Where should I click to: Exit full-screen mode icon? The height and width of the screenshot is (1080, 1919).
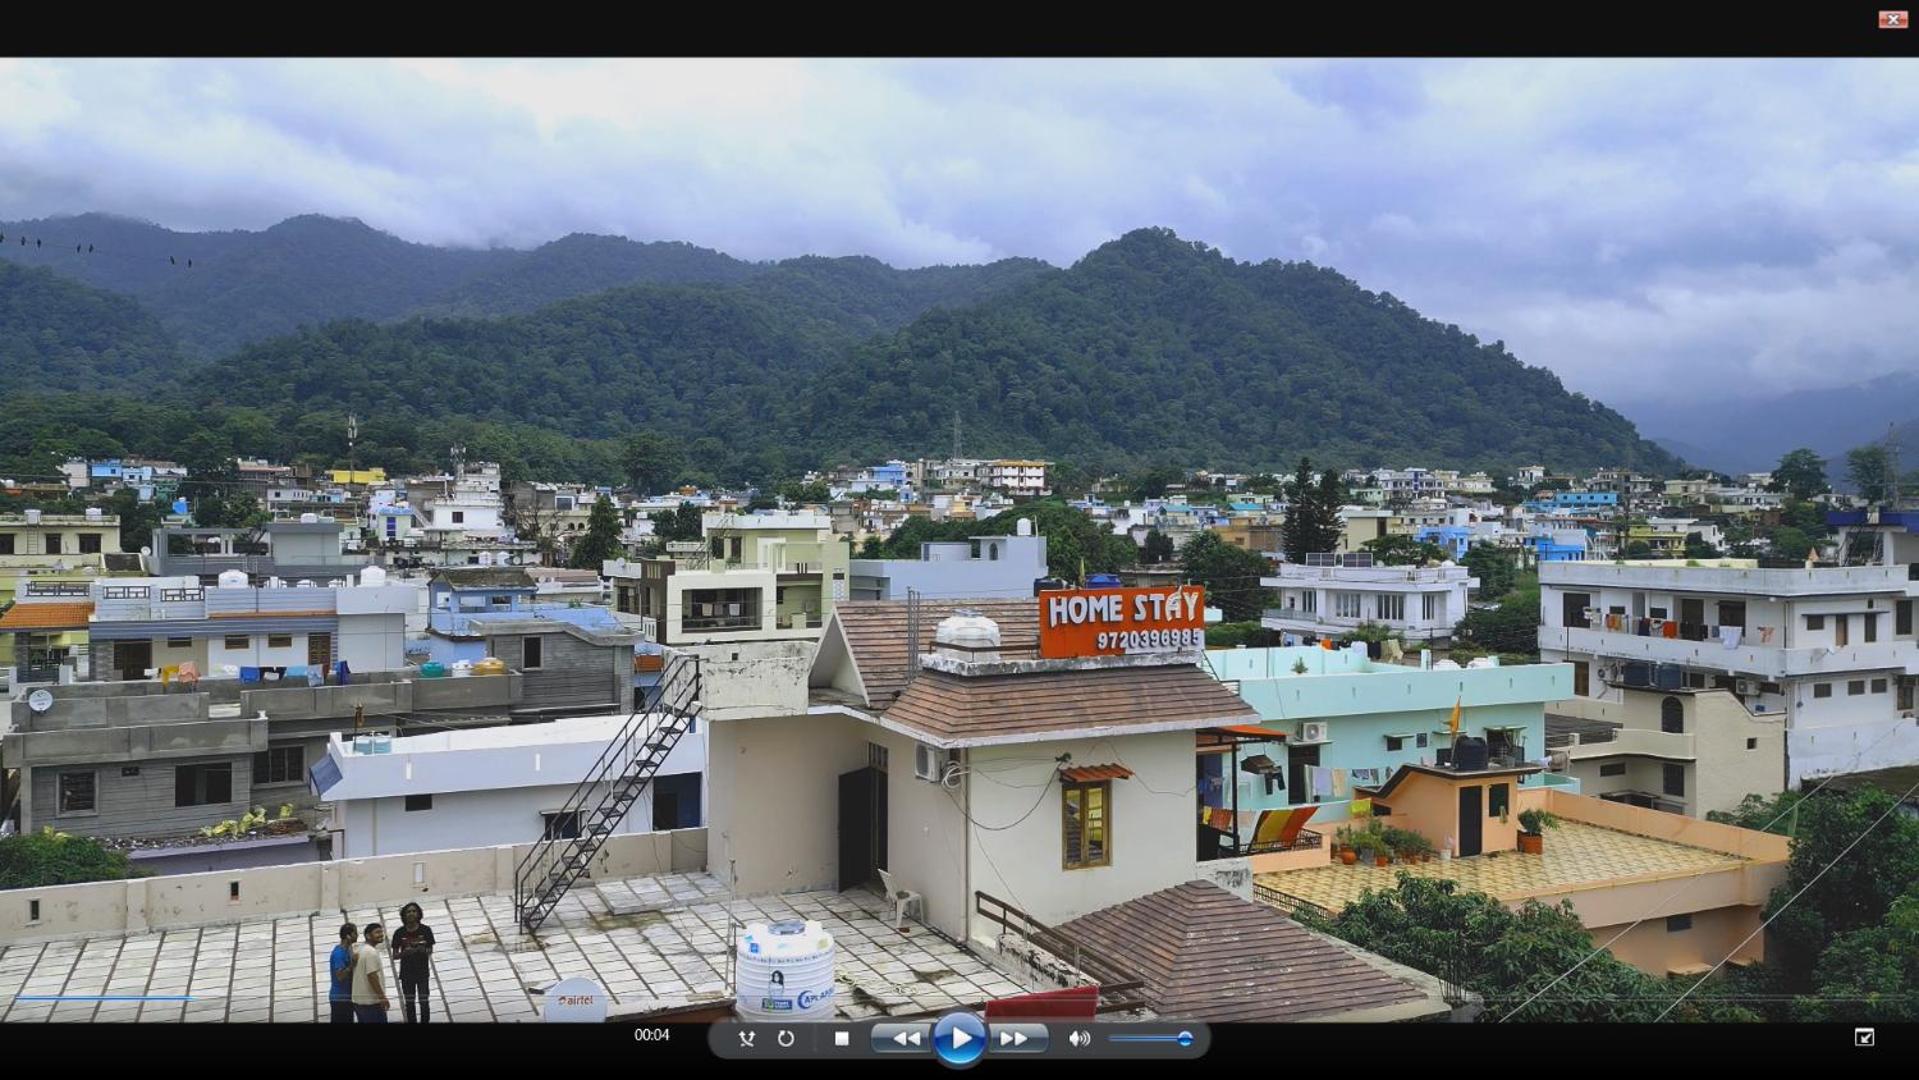(1864, 1038)
